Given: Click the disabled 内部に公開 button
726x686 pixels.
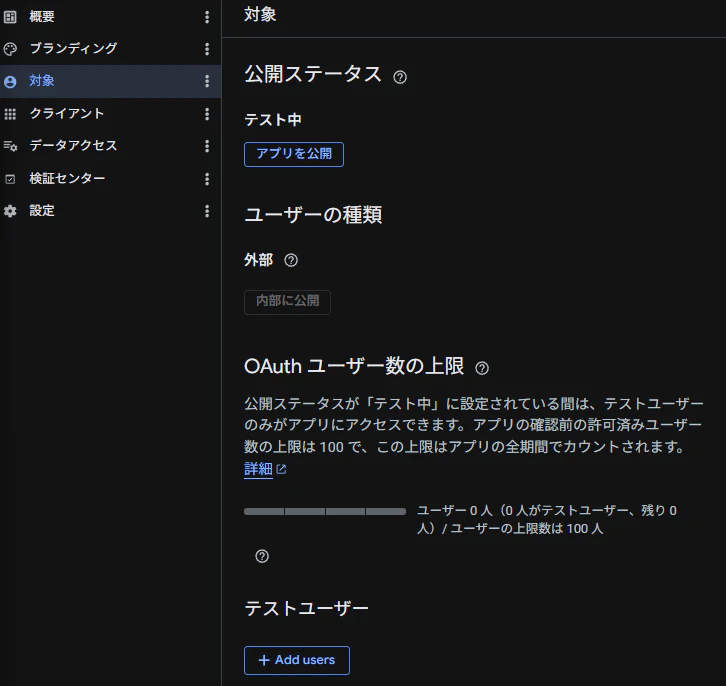Looking at the screenshot, I should coord(288,302).
